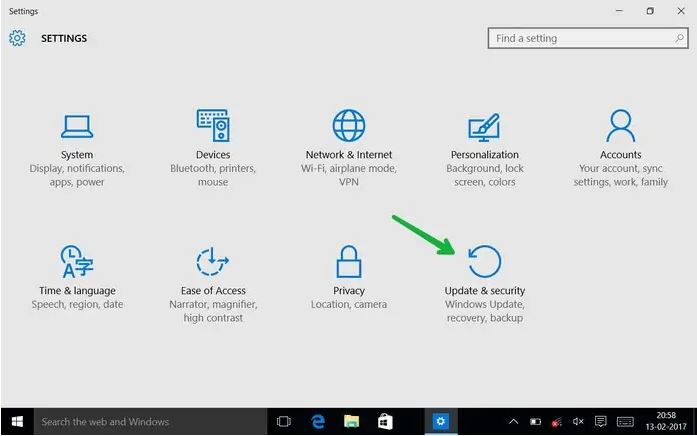Click 'Display, notifications, apps, power' description

77,175
